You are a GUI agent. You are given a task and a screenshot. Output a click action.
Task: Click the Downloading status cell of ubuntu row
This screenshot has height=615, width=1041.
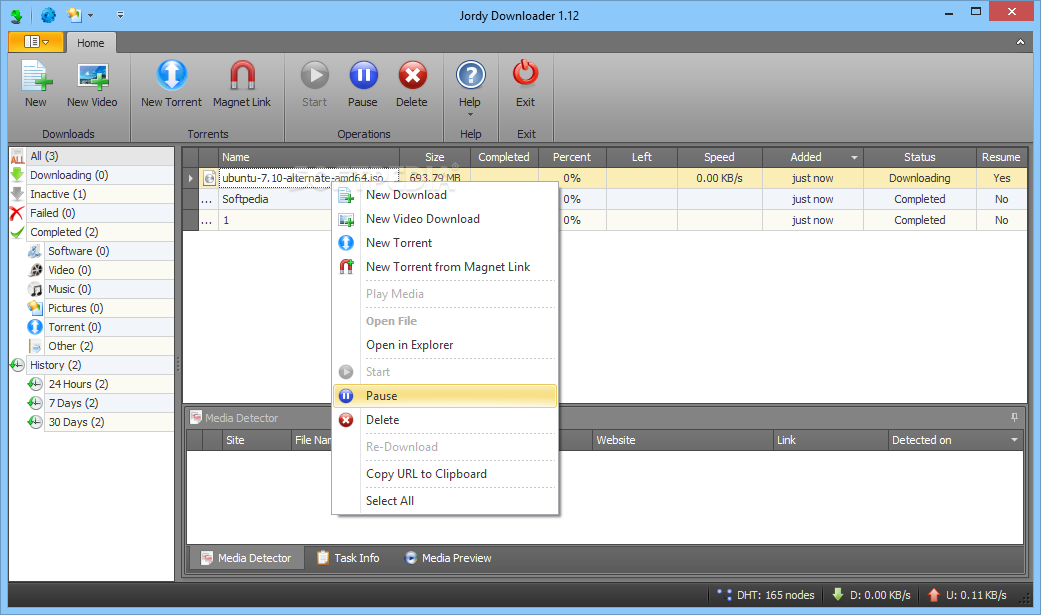click(x=920, y=179)
